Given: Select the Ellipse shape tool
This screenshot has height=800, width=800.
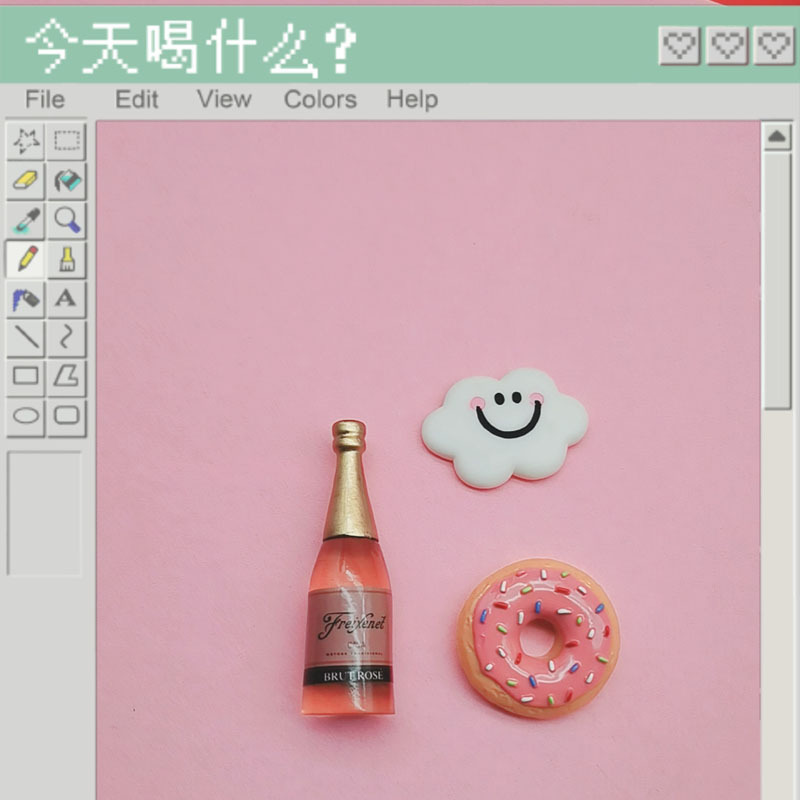Looking at the screenshot, I should [x=26, y=418].
